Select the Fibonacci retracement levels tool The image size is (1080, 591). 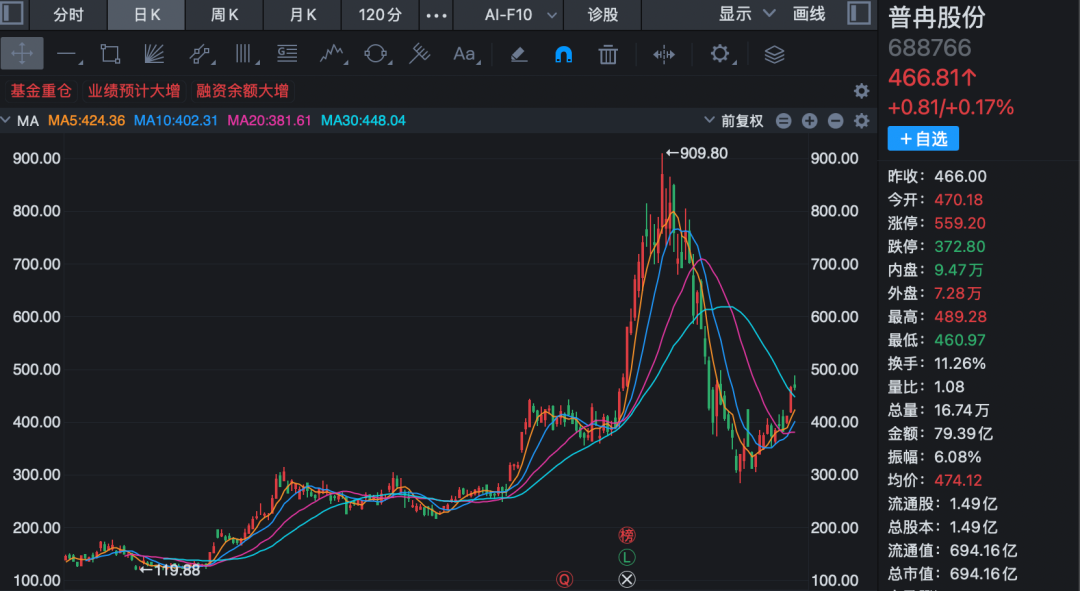tap(287, 54)
